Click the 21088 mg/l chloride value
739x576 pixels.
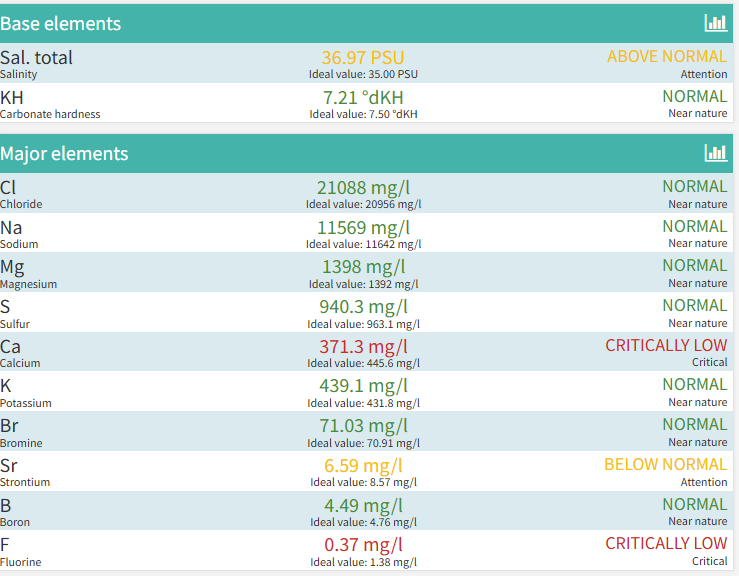(363, 188)
